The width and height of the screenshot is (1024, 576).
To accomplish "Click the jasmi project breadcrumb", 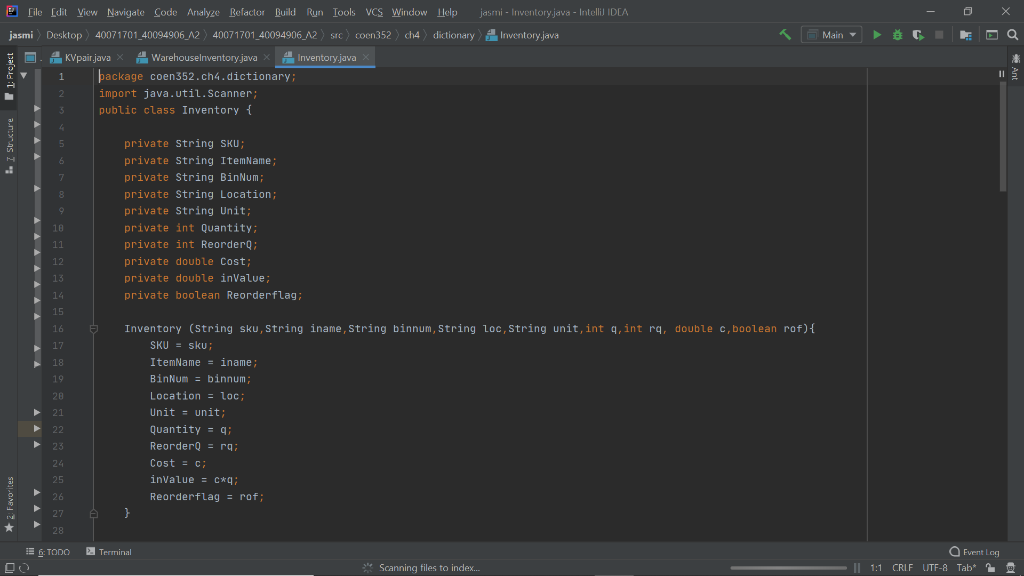I will point(21,35).
